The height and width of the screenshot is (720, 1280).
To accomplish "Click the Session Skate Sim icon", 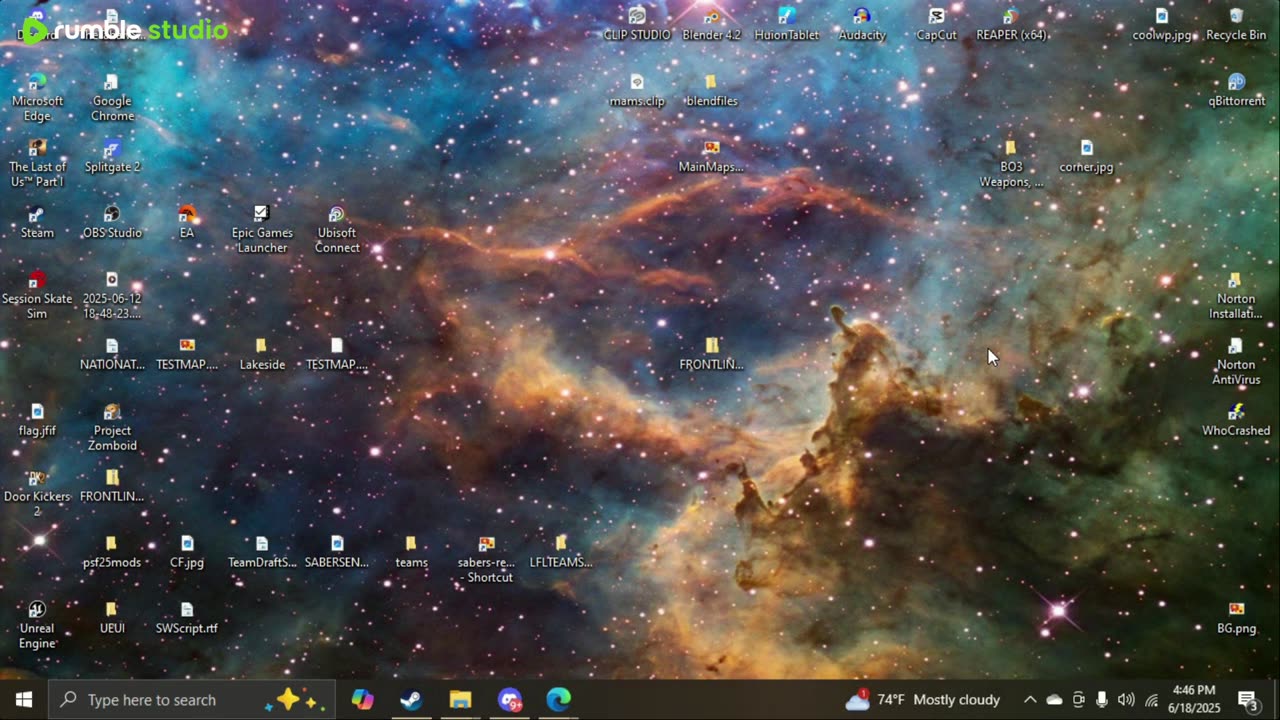I will click(x=37, y=296).
